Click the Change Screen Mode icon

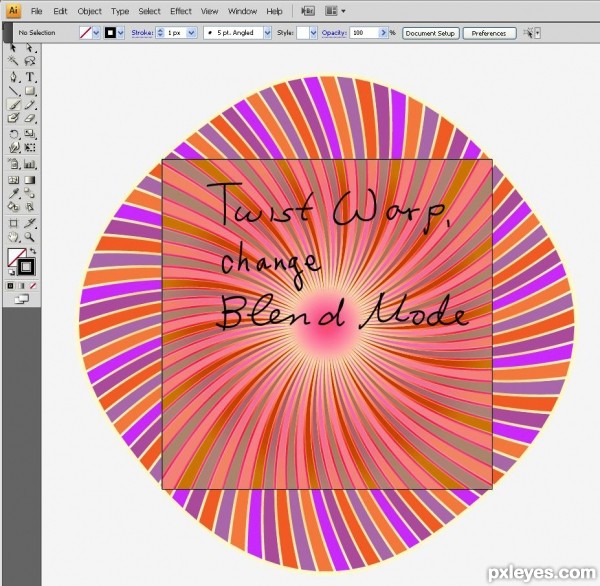pos(21,299)
